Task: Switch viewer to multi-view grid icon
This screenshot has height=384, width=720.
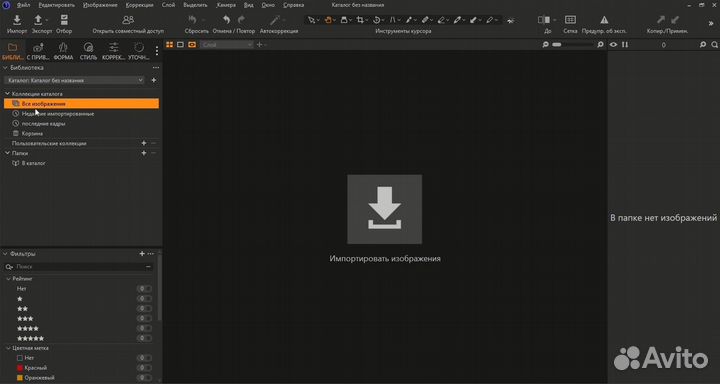Action: point(169,45)
